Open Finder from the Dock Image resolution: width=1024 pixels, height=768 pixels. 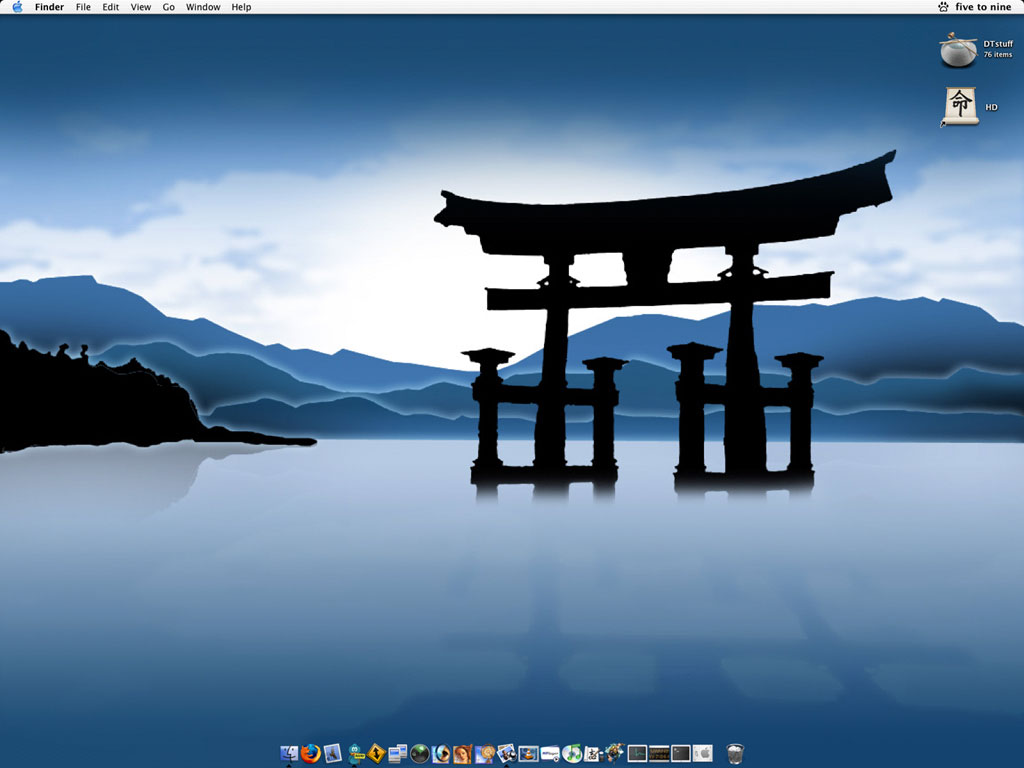pyautogui.click(x=289, y=753)
